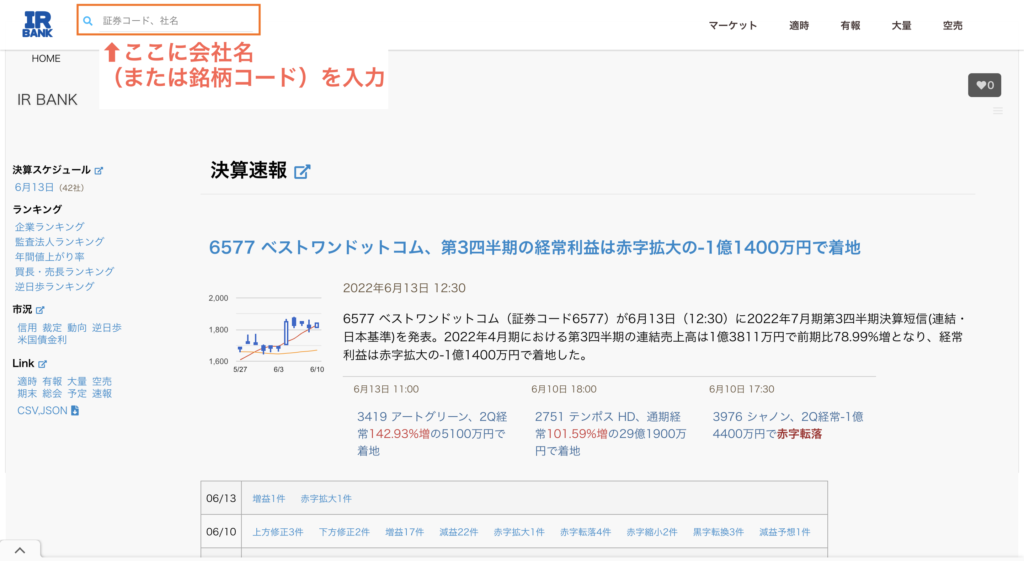Open 監査法人ランキング
Image resolution: width=1024 pixels, height=561 pixels.
coord(59,242)
